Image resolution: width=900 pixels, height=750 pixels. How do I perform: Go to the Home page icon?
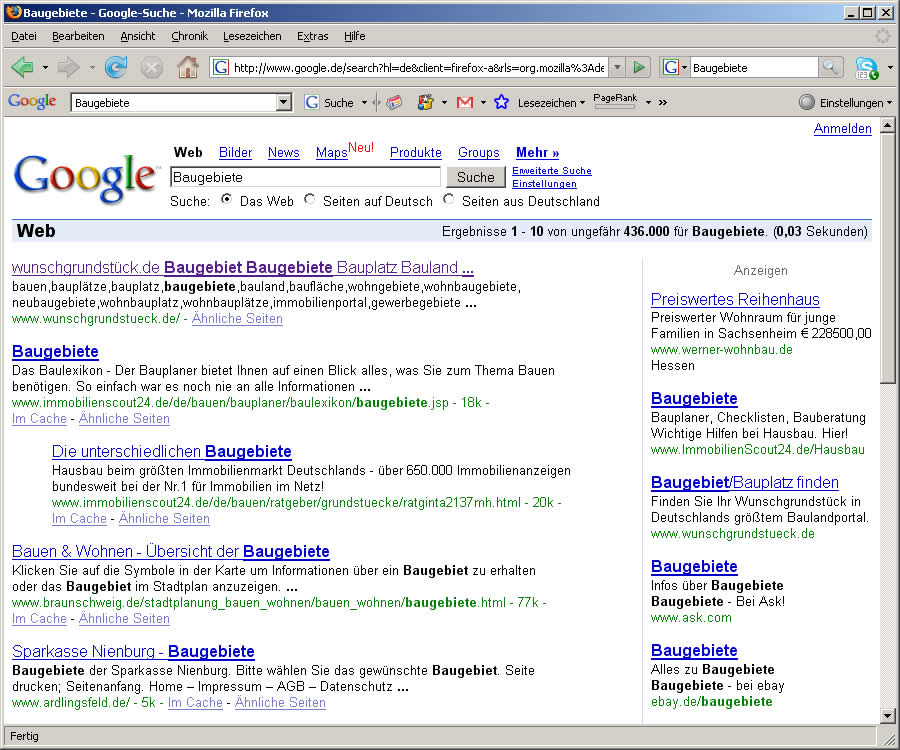coord(188,68)
